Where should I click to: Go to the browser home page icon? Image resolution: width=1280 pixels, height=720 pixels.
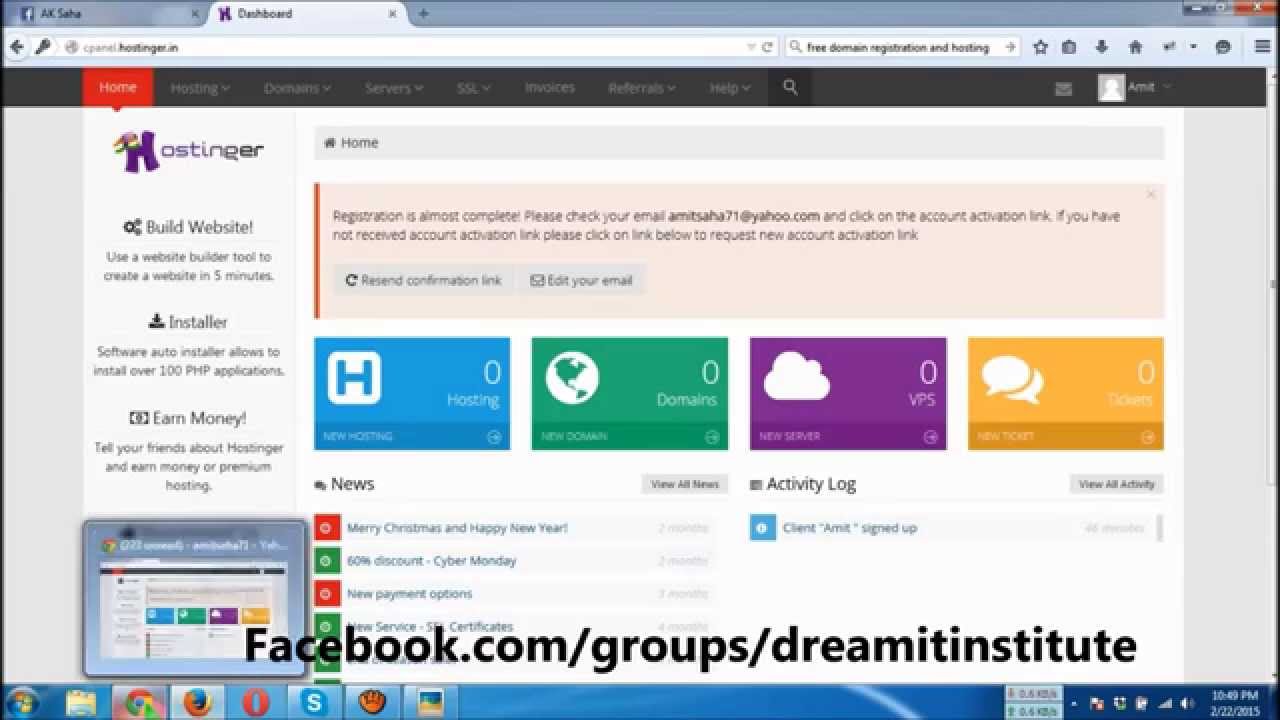[1135, 47]
